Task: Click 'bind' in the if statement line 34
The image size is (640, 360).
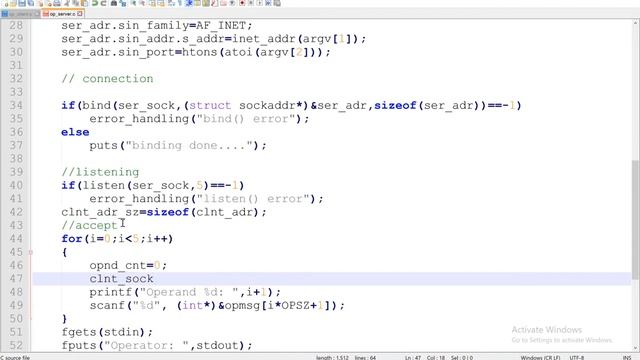Action: (x=97, y=105)
